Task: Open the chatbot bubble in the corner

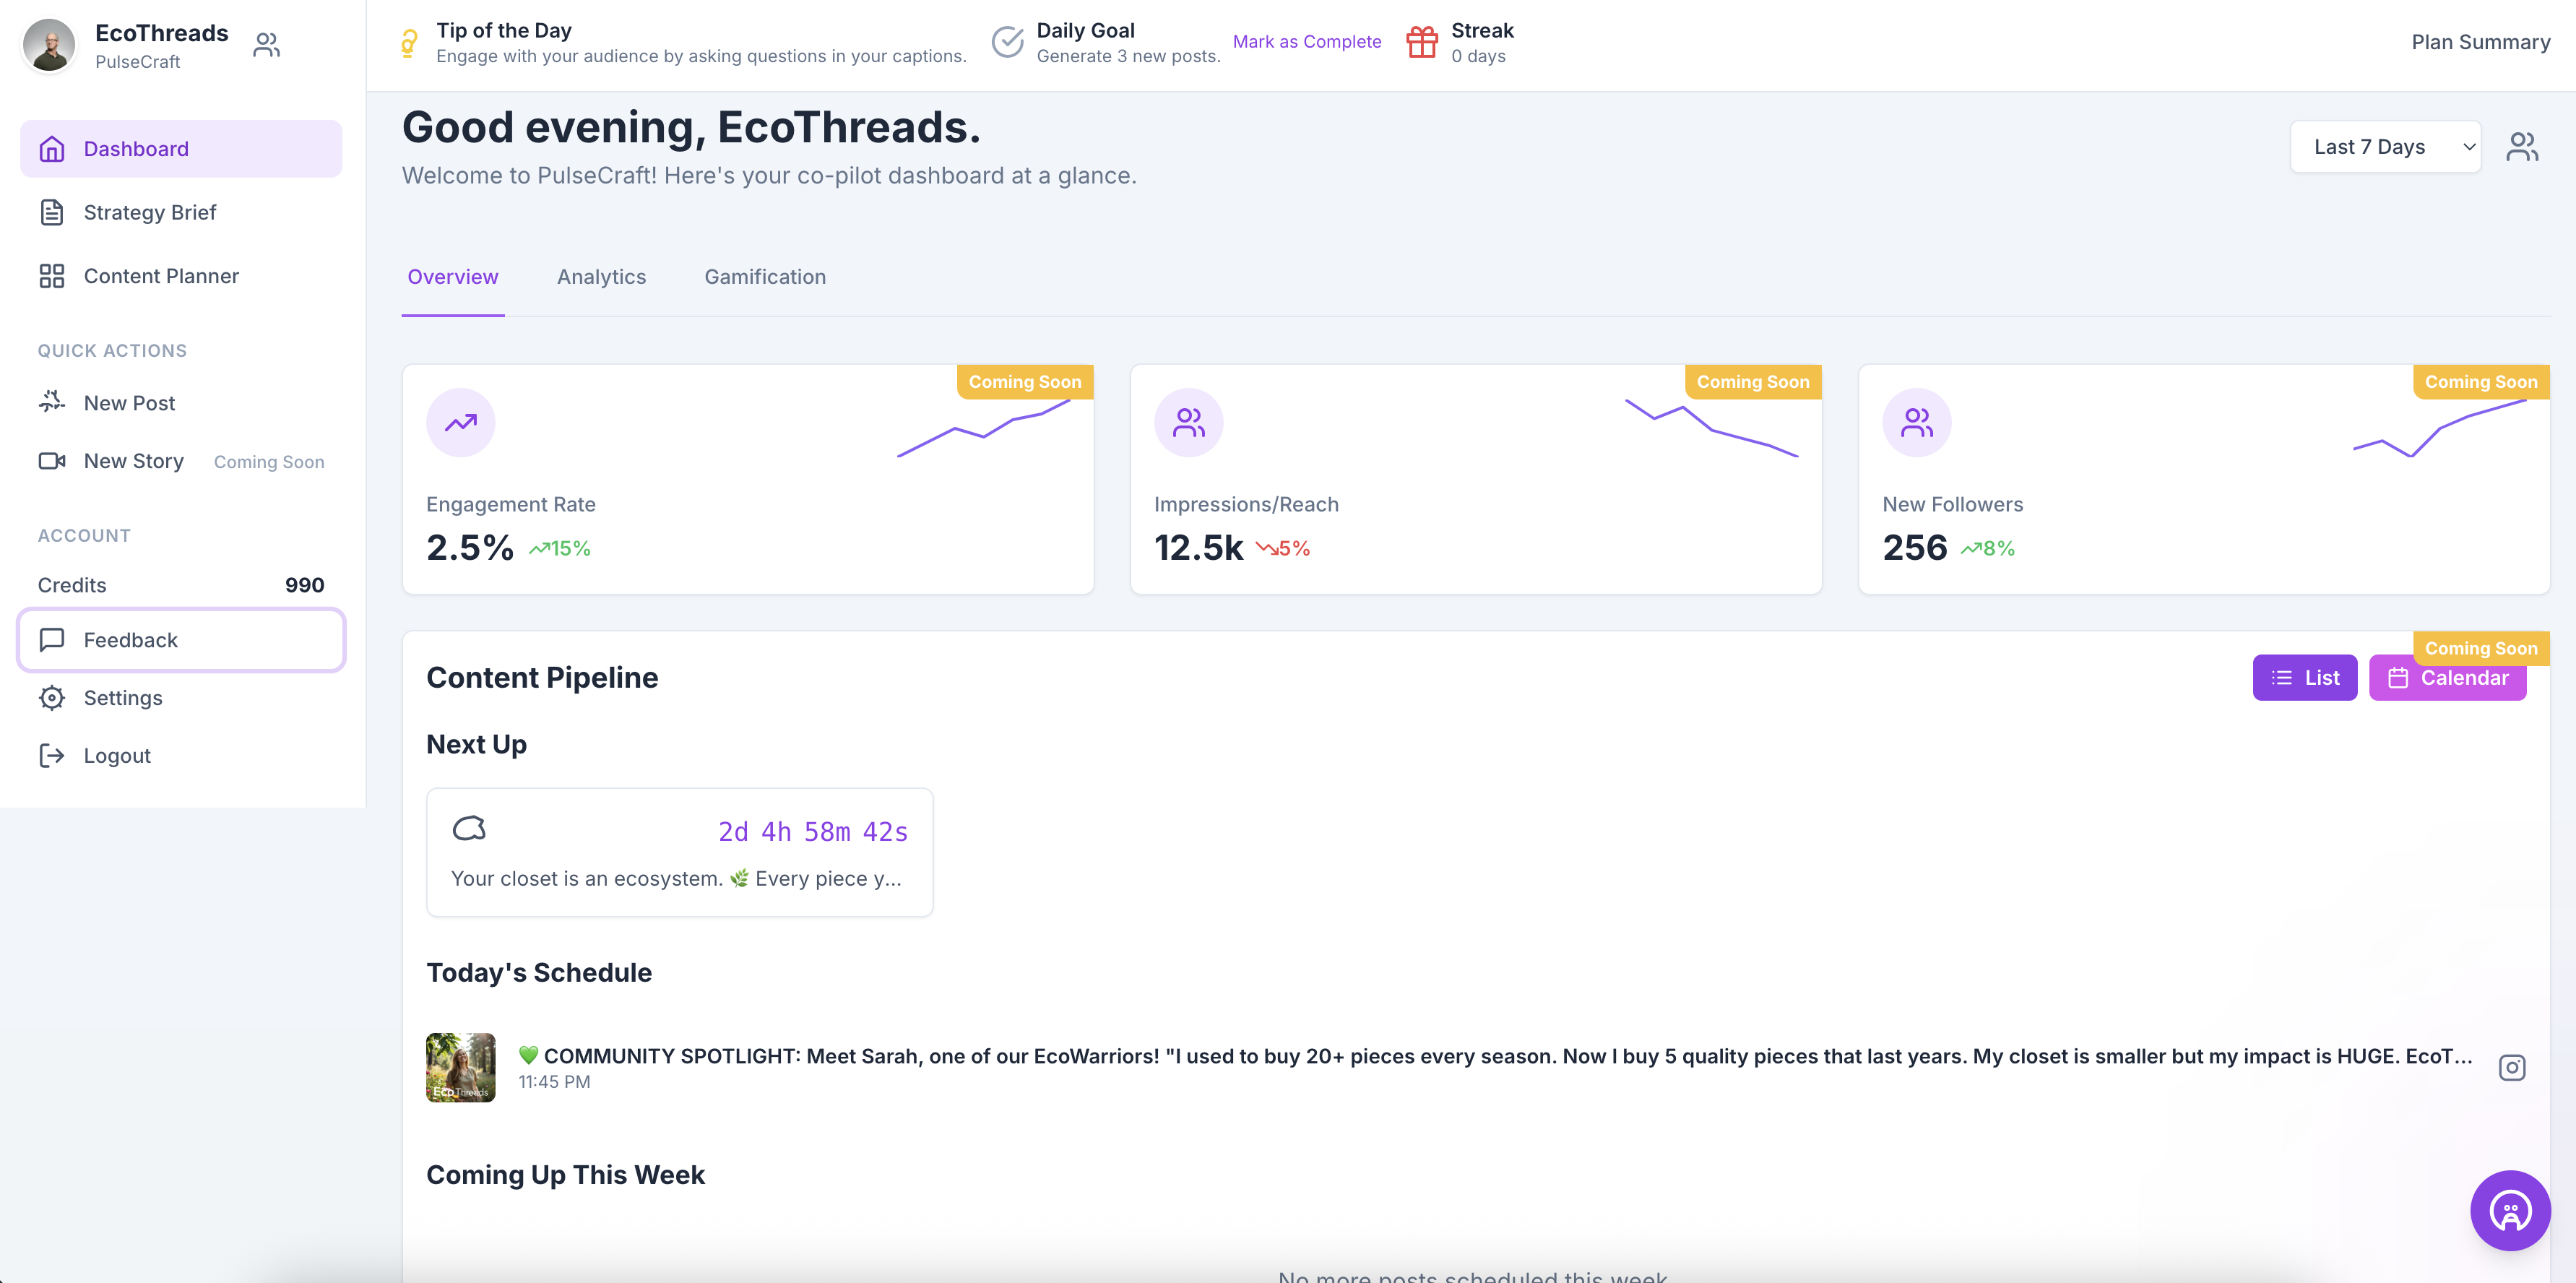Action: 2510,1210
